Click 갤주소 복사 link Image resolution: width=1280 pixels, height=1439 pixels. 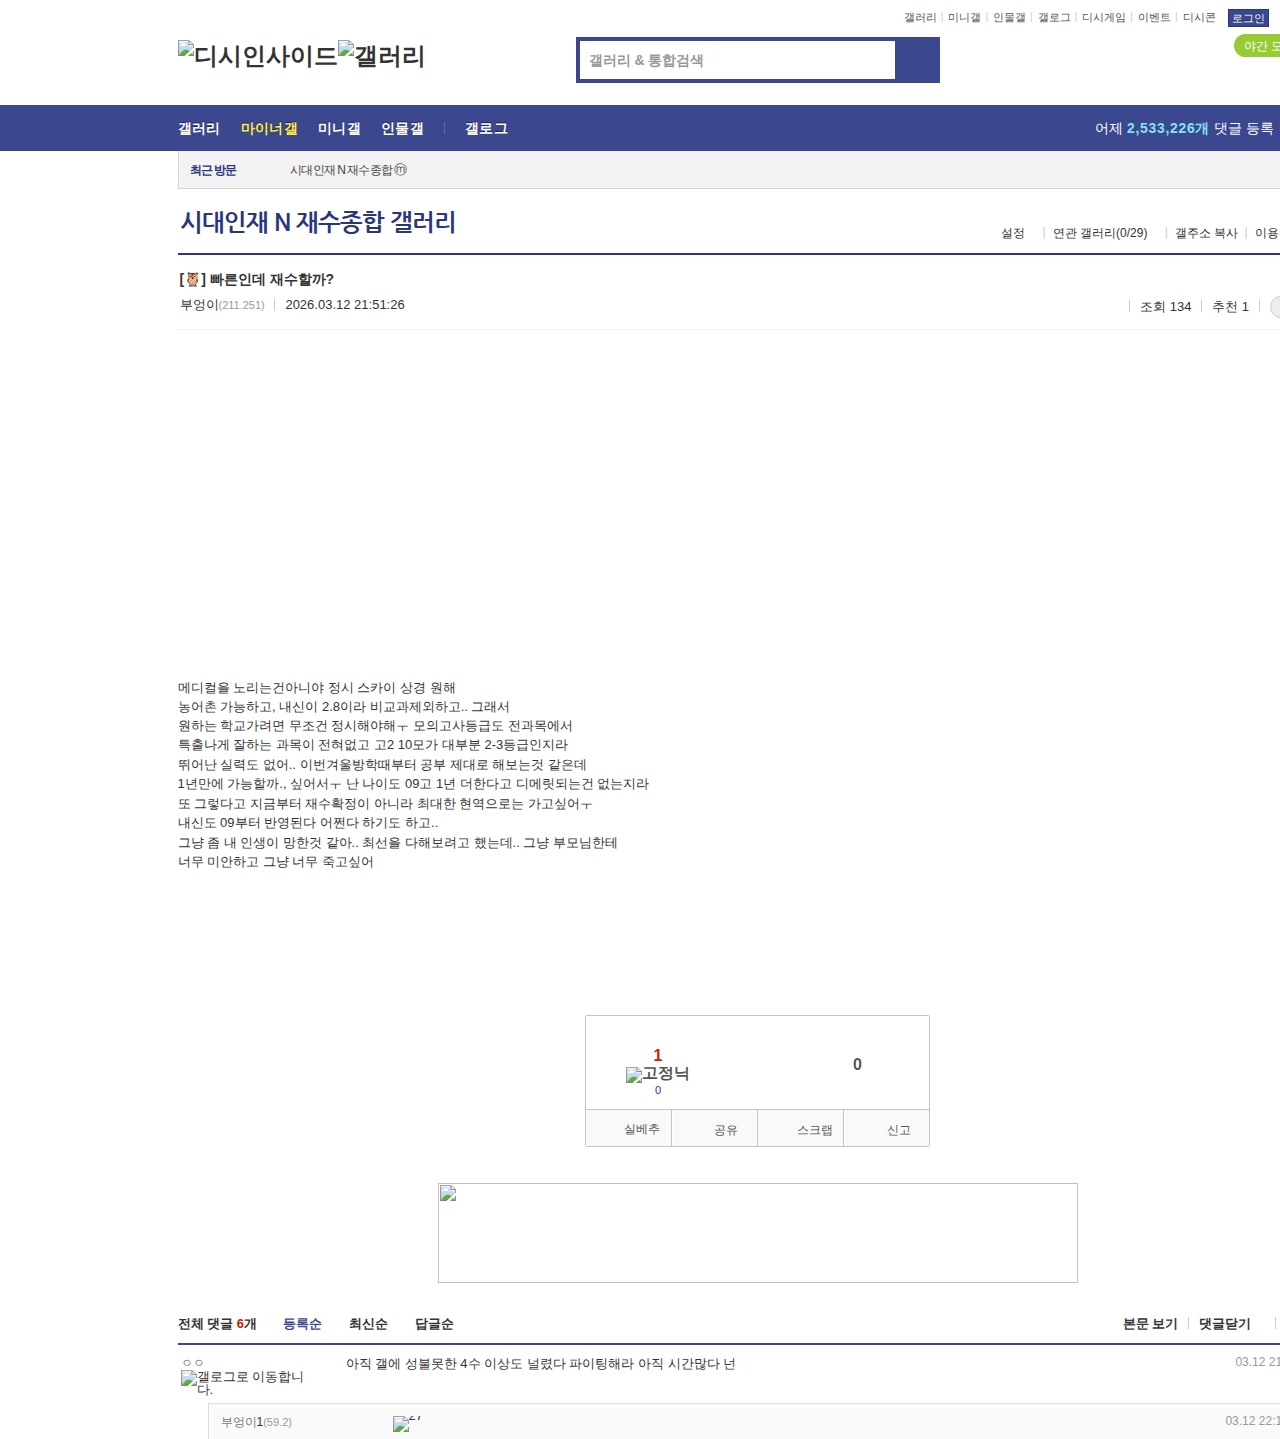point(1206,233)
